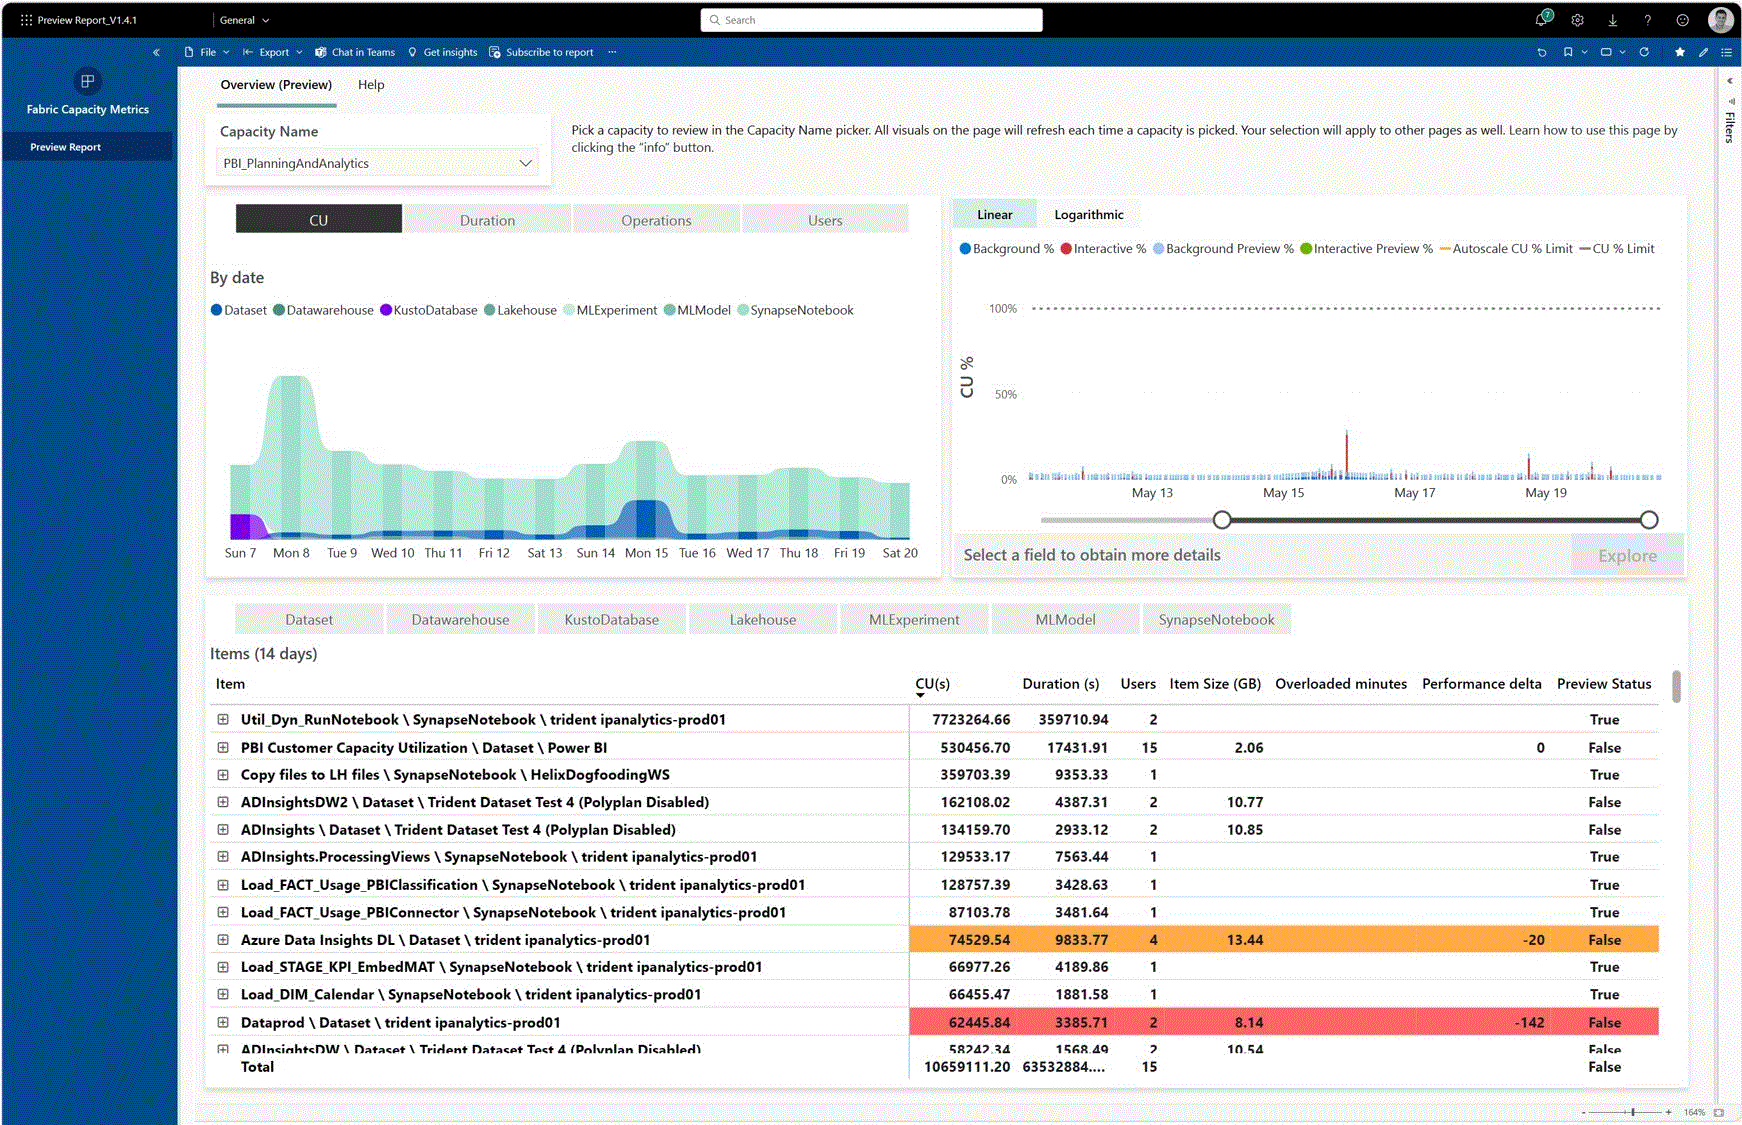Click the Explore button
This screenshot has width=1742, height=1125.
1627,555
